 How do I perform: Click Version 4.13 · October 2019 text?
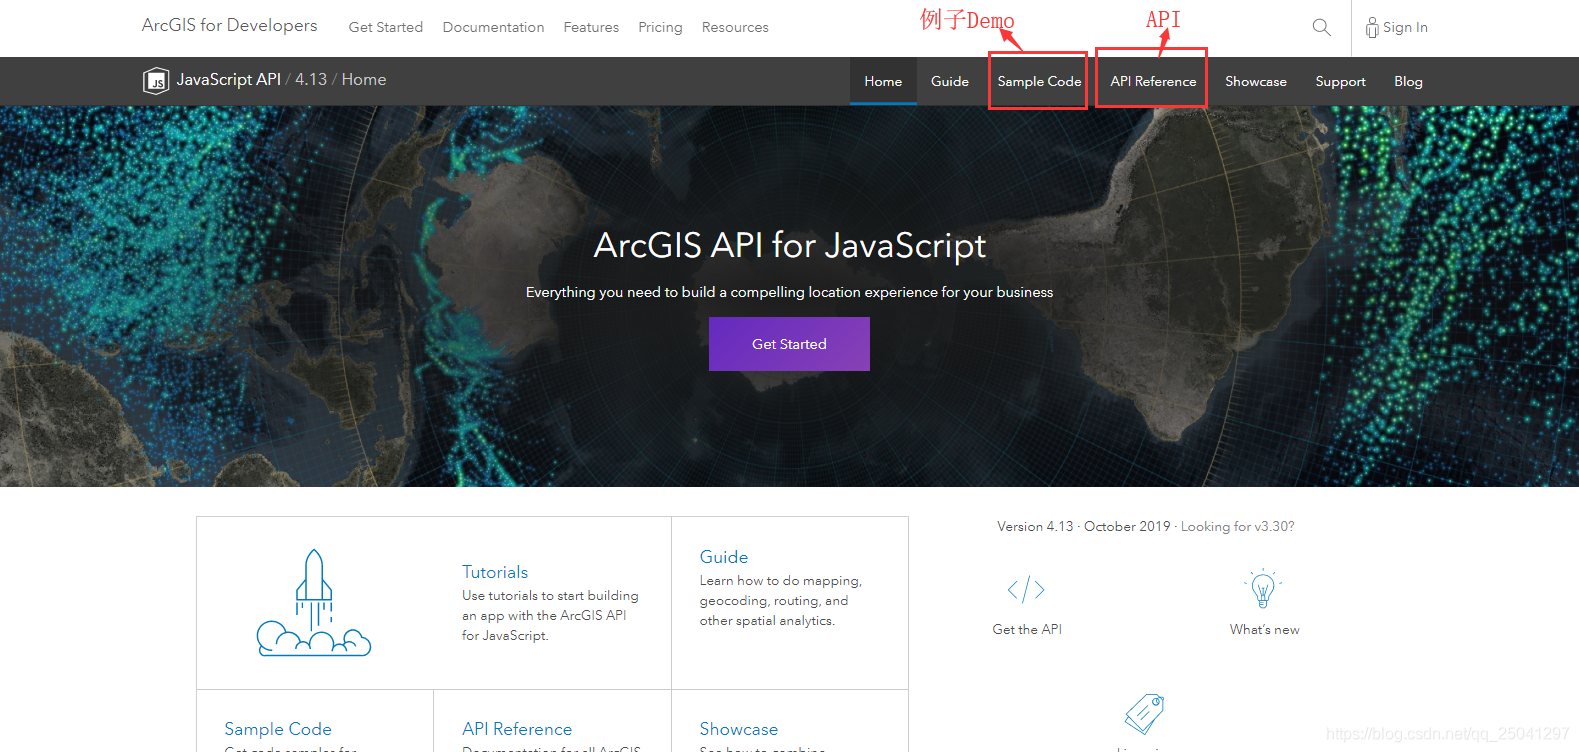click(x=1083, y=526)
